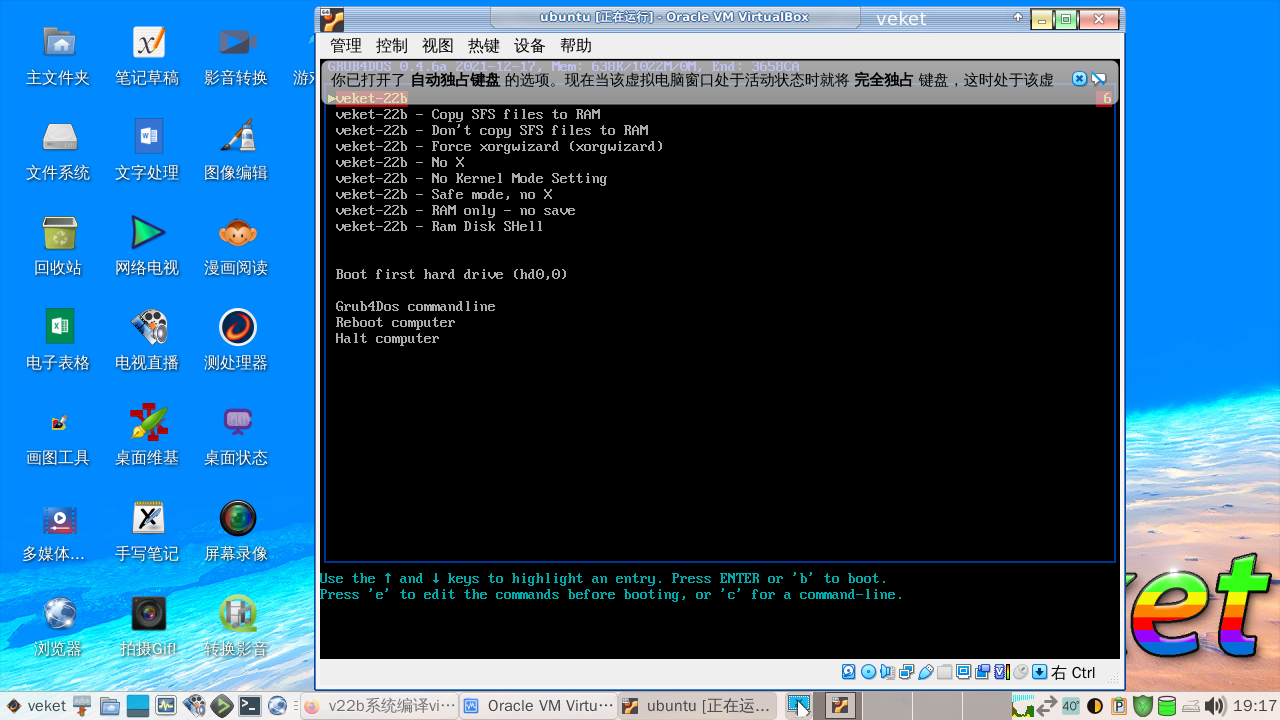
Task: Click the mouse integration status icon
Action: 1020,672
